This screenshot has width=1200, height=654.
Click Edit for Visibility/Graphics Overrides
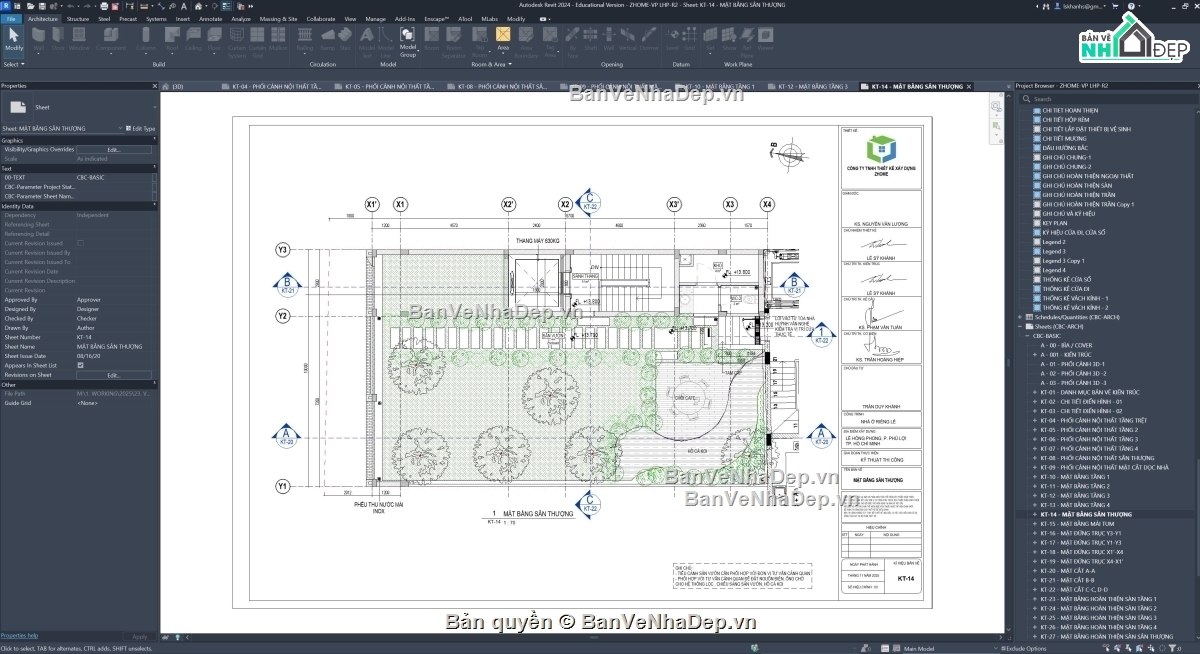point(114,149)
